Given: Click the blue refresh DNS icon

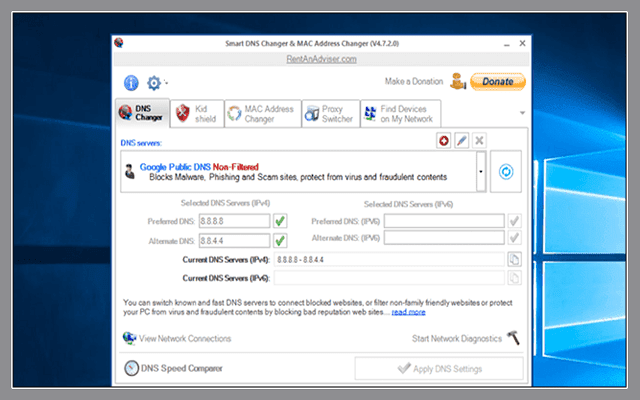Looking at the screenshot, I should tap(506, 171).
